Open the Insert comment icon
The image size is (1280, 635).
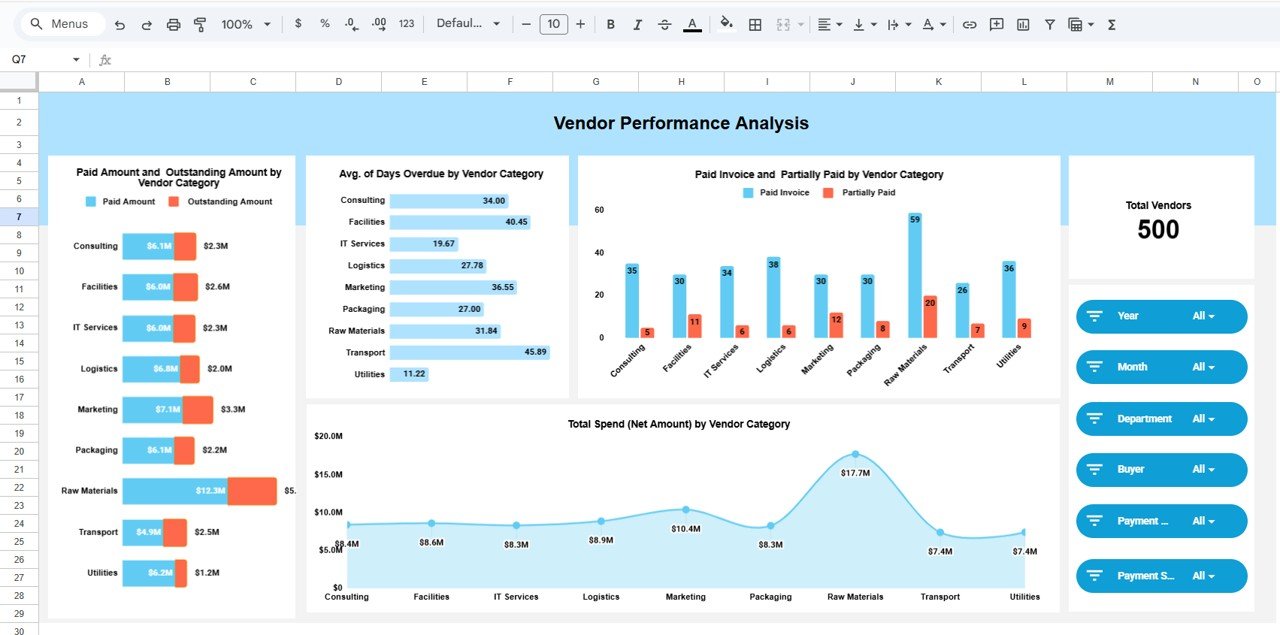(996, 23)
